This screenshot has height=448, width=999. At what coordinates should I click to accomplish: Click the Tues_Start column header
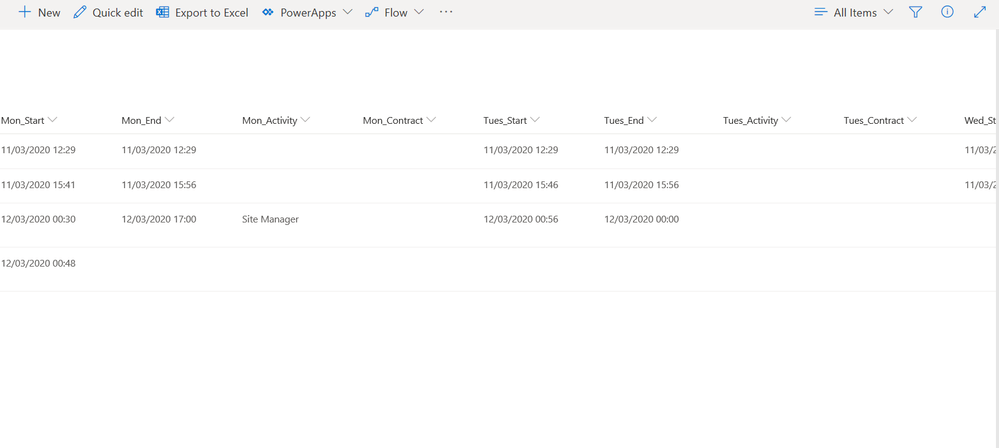pyautogui.click(x=505, y=120)
